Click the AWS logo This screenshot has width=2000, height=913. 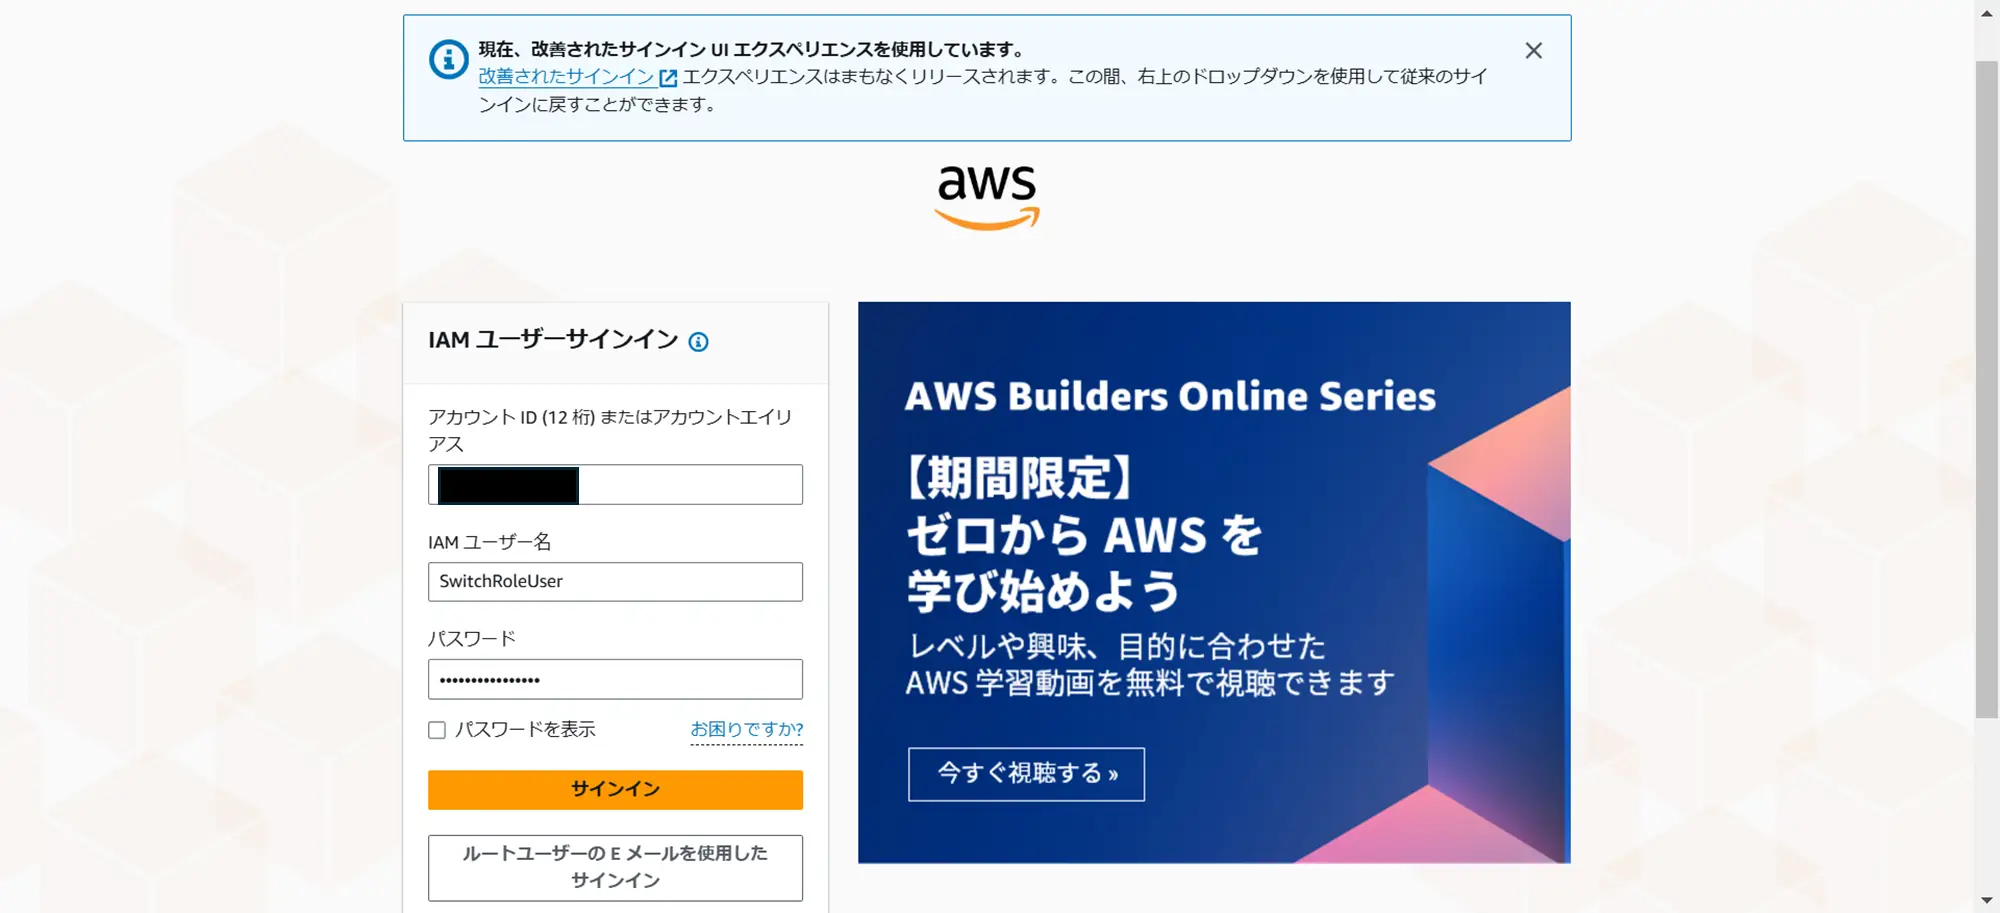tap(987, 197)
